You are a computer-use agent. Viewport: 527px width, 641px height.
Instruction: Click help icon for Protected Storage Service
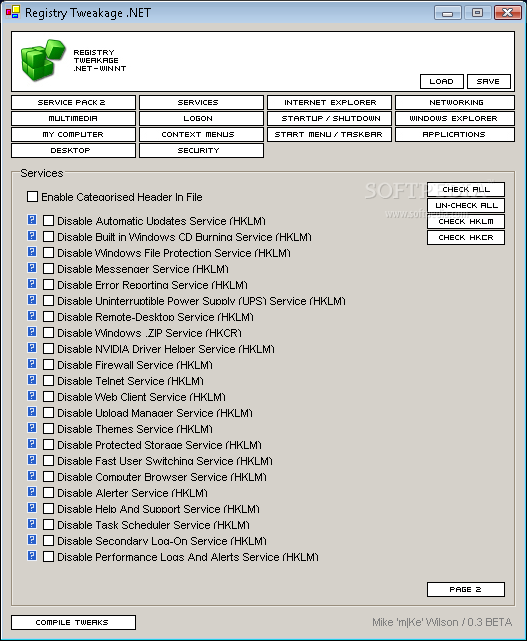[x=32, y=444]
